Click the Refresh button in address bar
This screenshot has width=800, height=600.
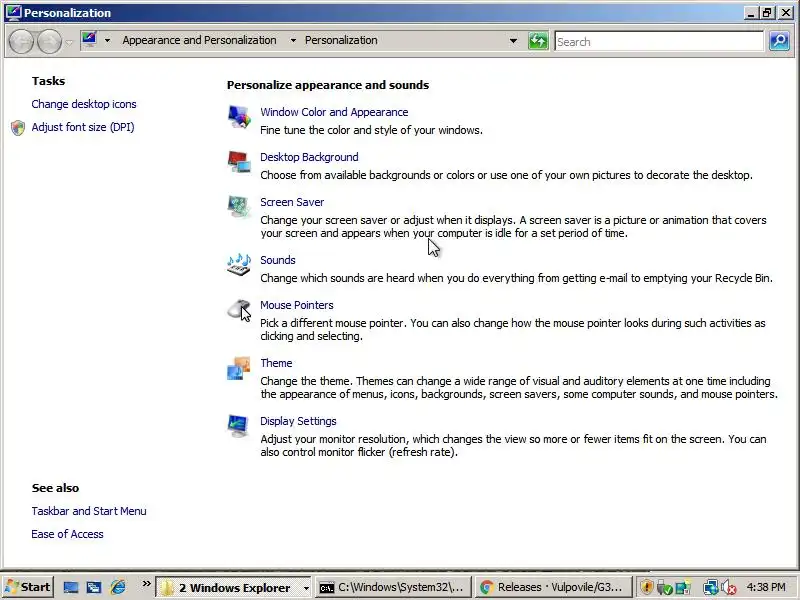click(538, 41)
